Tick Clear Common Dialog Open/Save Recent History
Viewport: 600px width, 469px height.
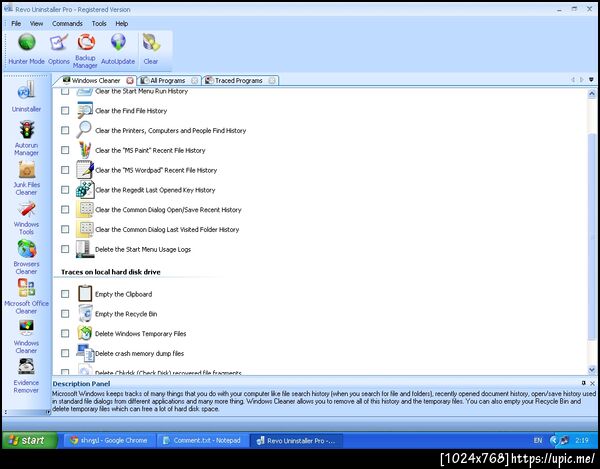click(65, 210)
